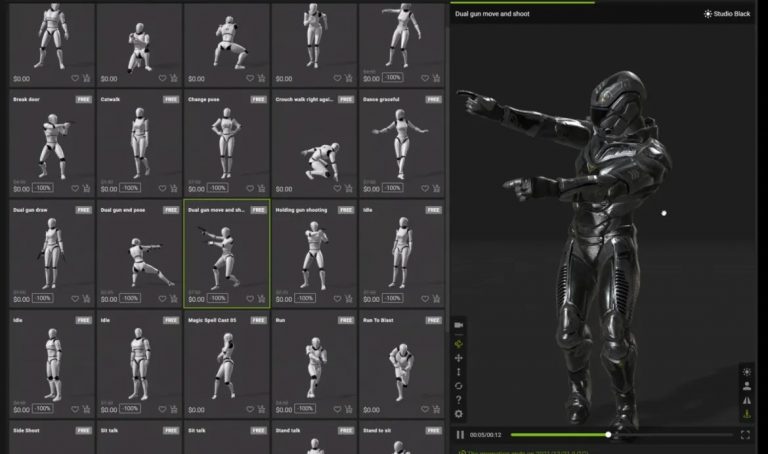Select the four-arrow pan tool in the viewer
This screenshot has height=454, width=768.
pos(458,358)
